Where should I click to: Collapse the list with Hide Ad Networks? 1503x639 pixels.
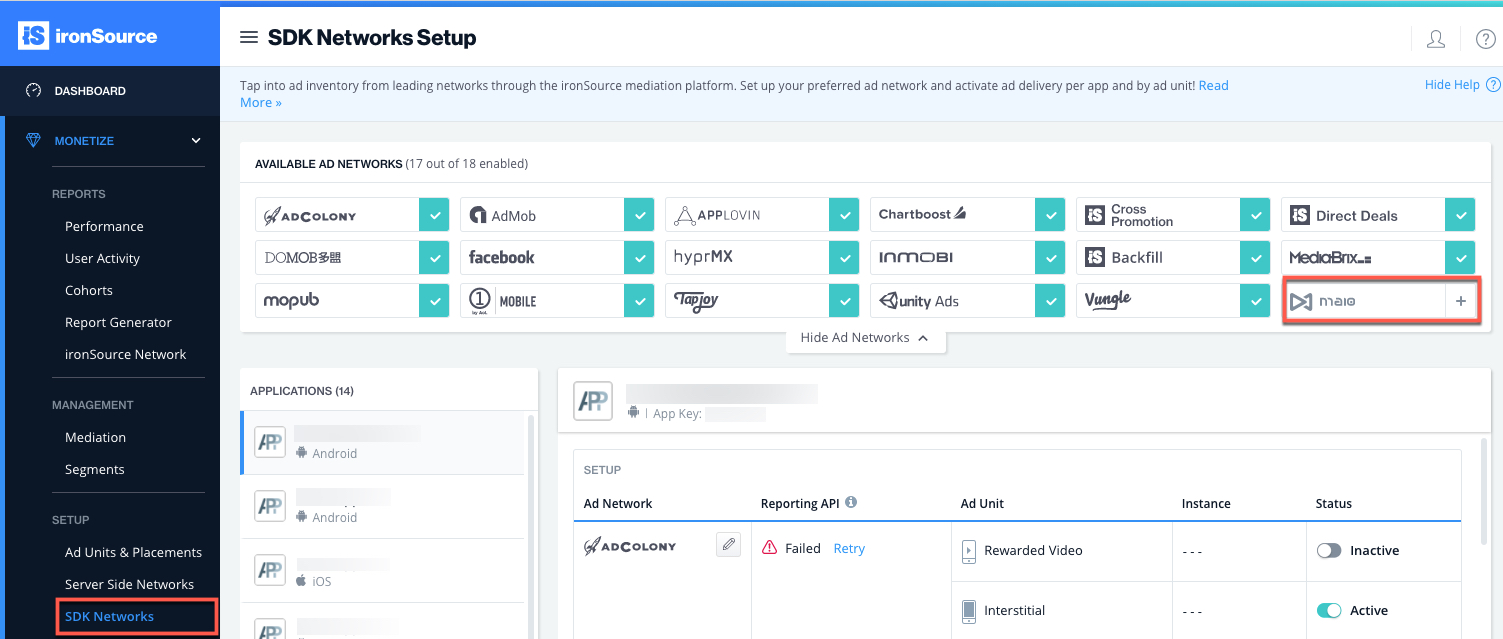click(x=865, y=338)
